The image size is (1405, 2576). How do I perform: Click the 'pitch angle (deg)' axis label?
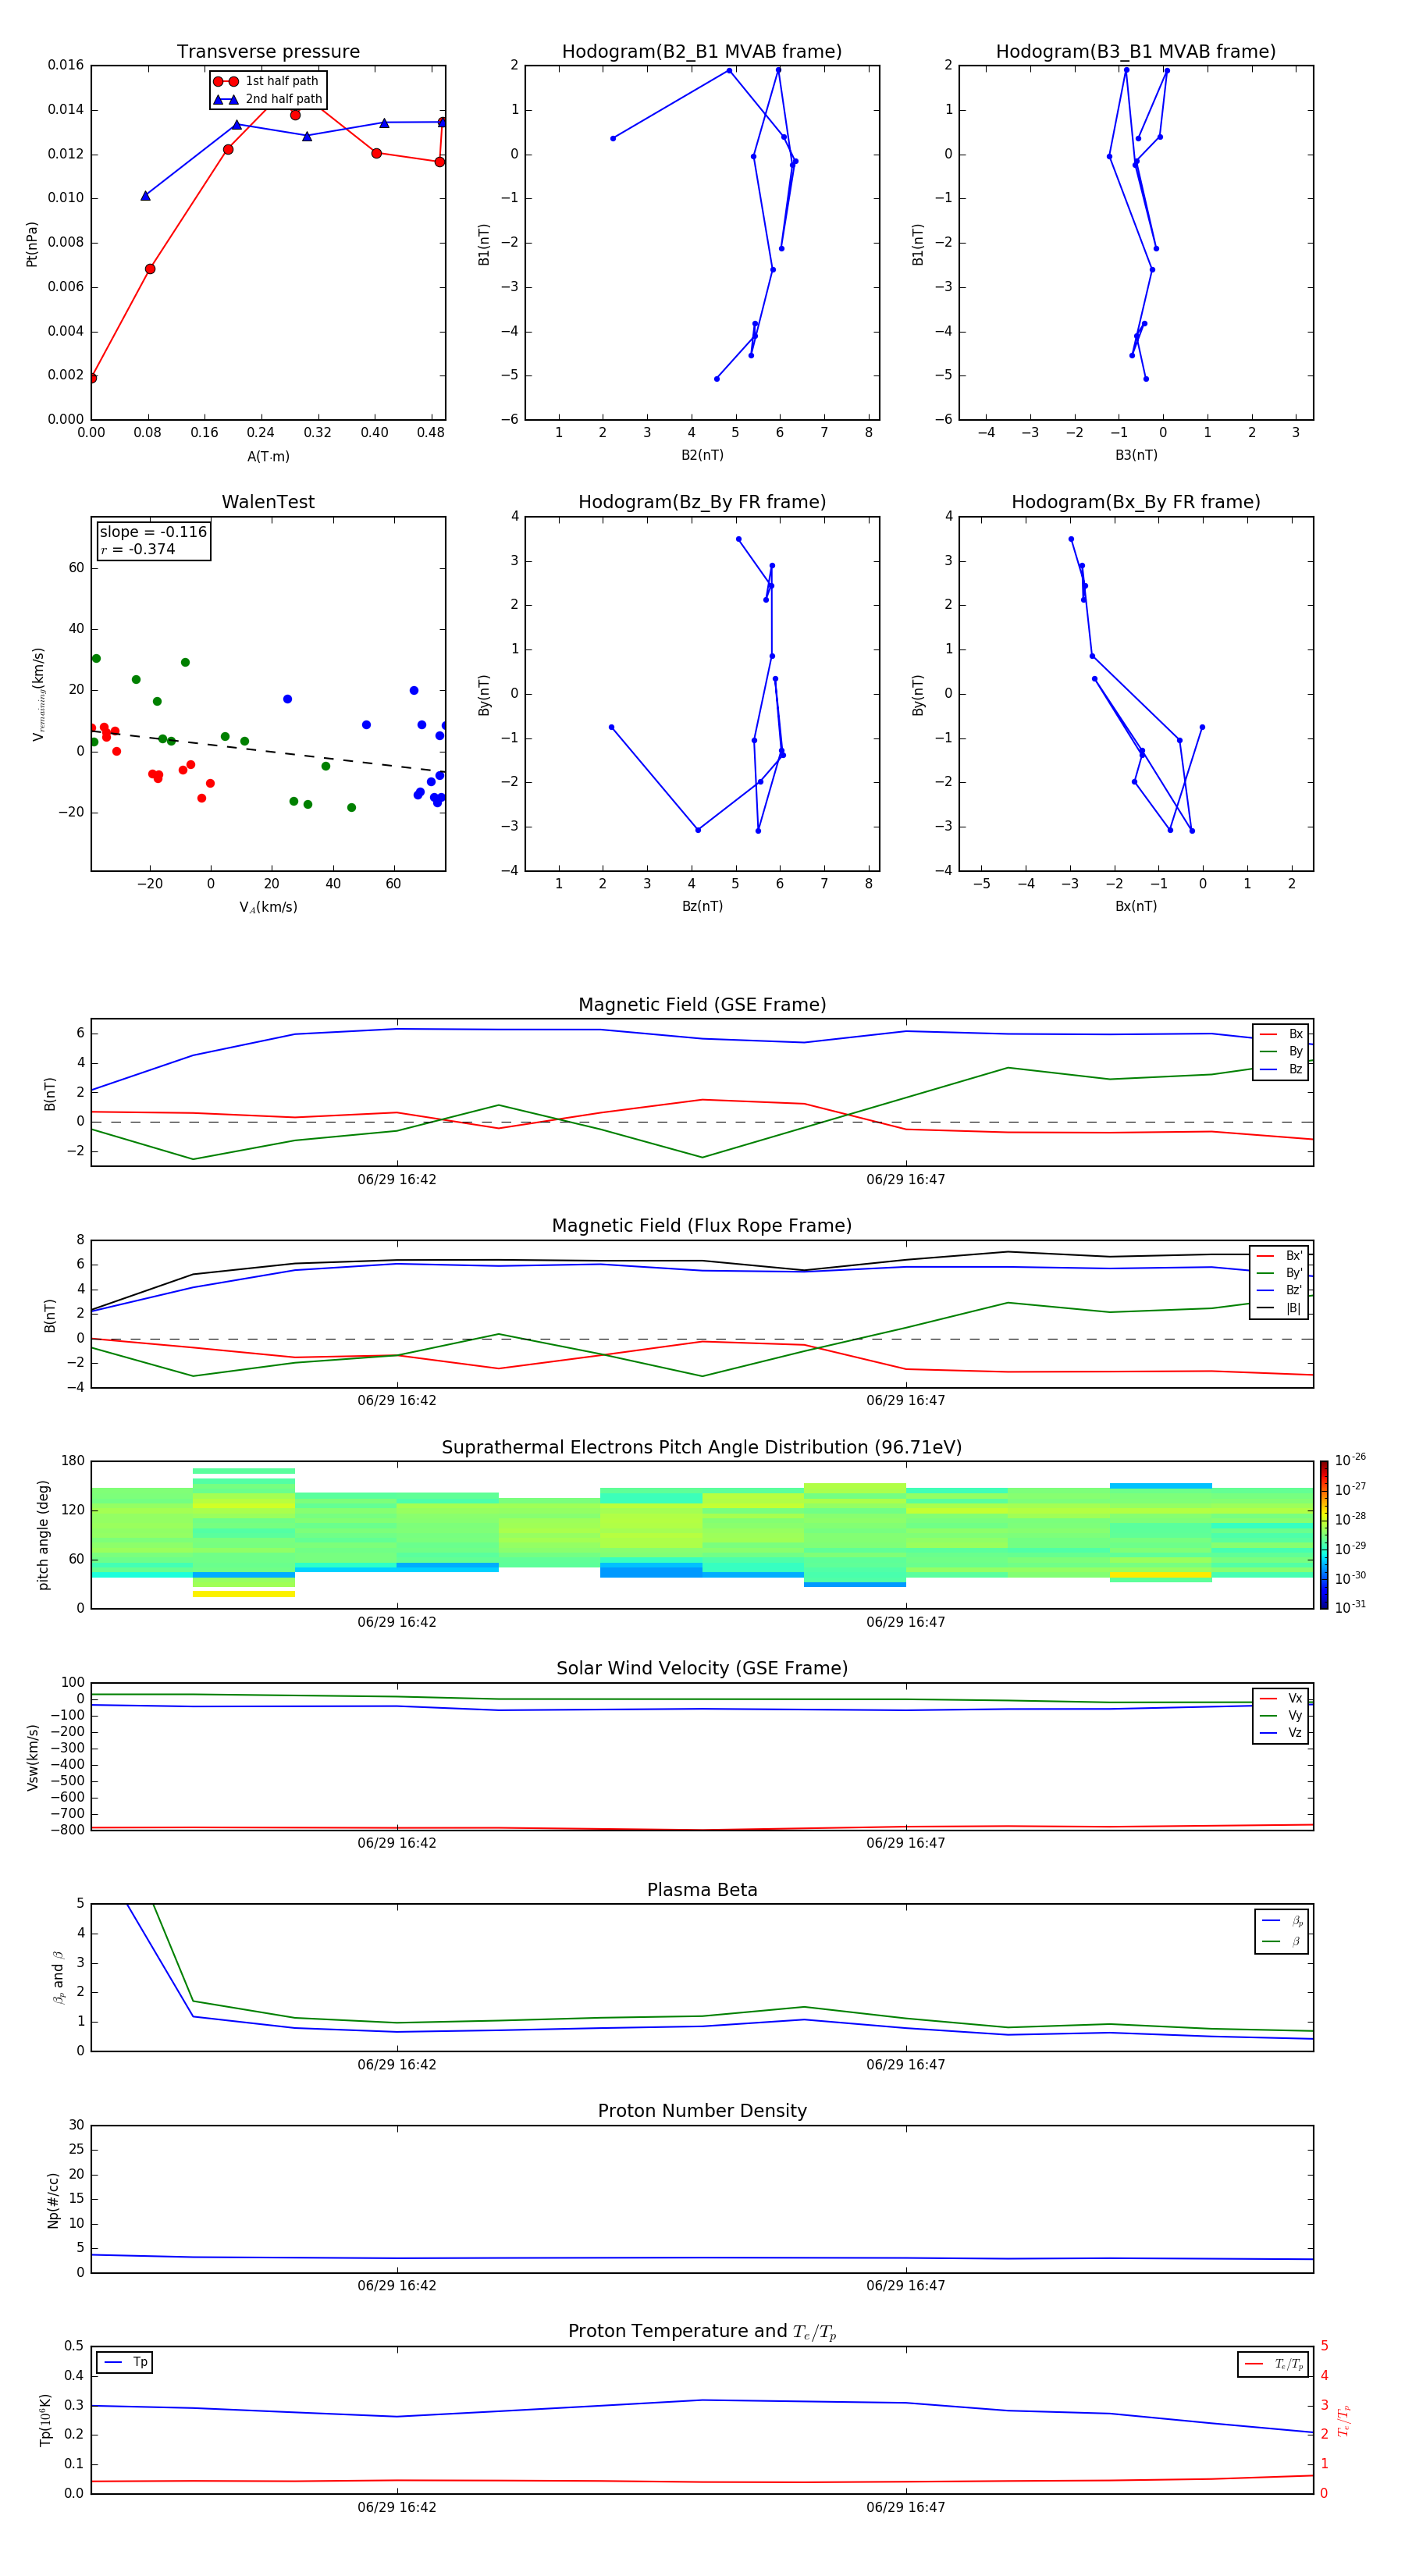click(x=43, y=1535)
